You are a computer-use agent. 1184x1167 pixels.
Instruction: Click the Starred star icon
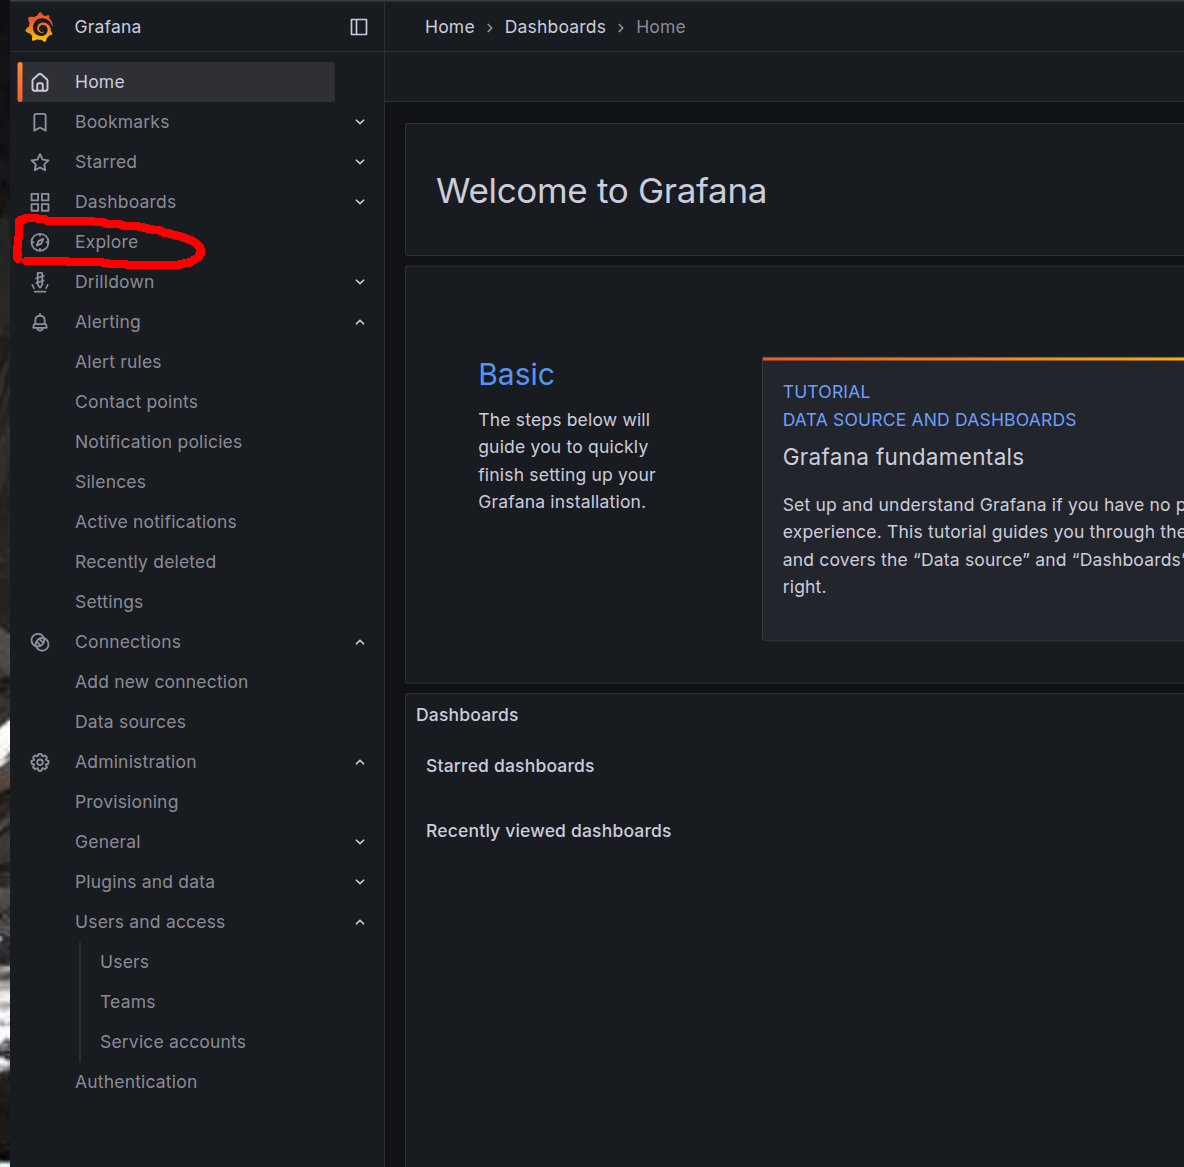40,162
